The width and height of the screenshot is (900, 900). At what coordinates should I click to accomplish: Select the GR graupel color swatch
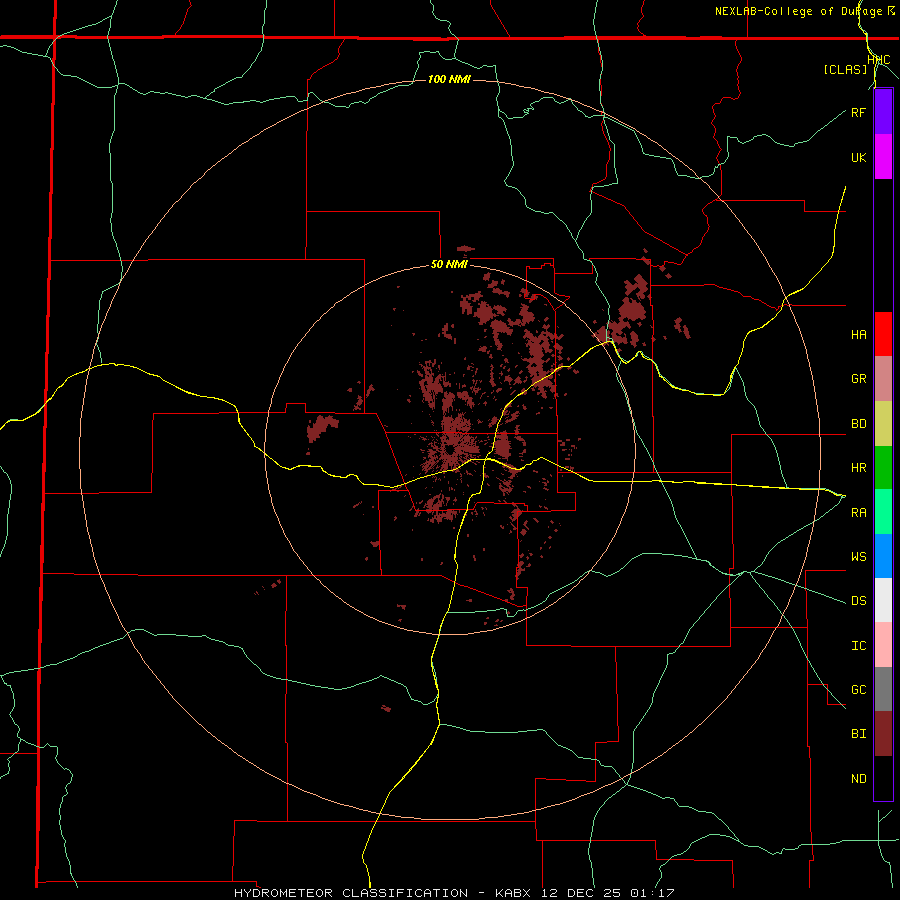883,379
